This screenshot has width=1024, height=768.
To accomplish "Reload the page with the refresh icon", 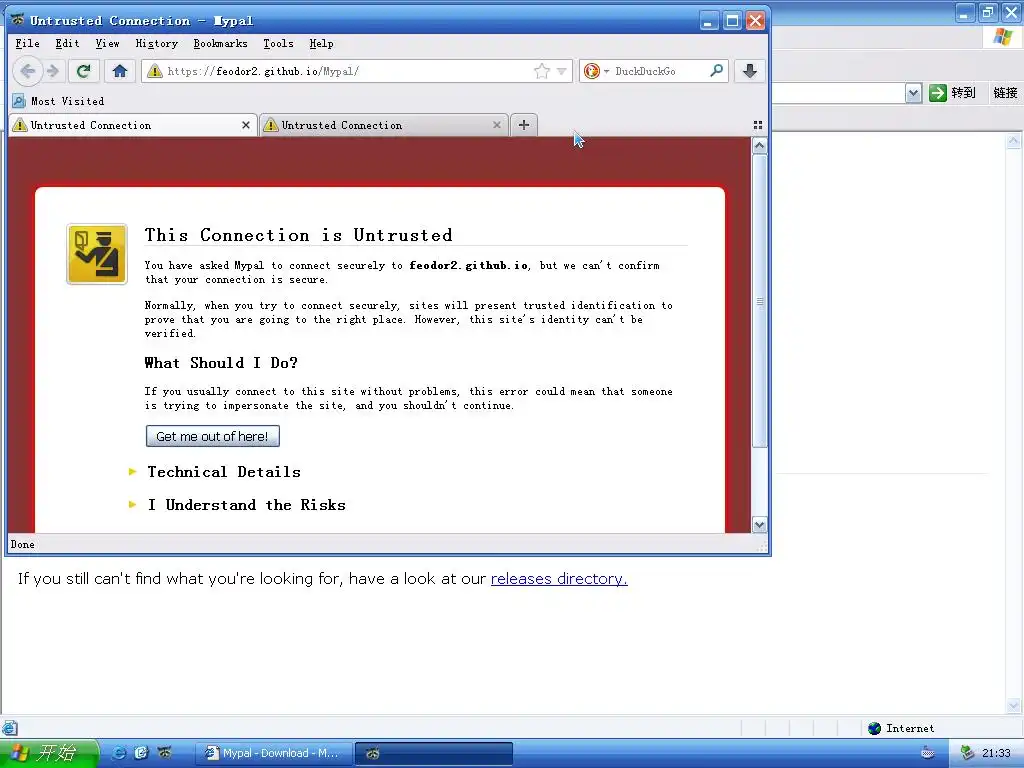I will [x=83, y=71].
